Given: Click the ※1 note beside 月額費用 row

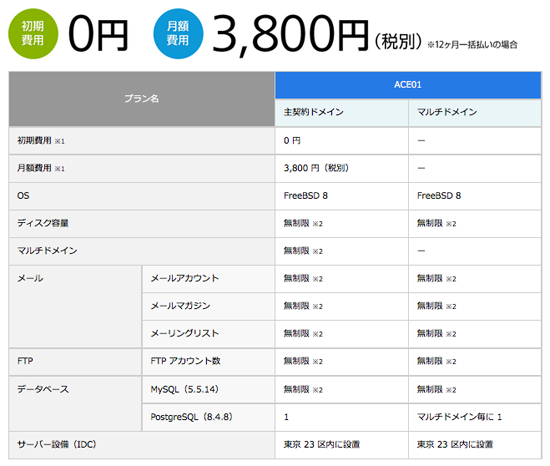Looking at the screenshot, I should coord(60,169).
